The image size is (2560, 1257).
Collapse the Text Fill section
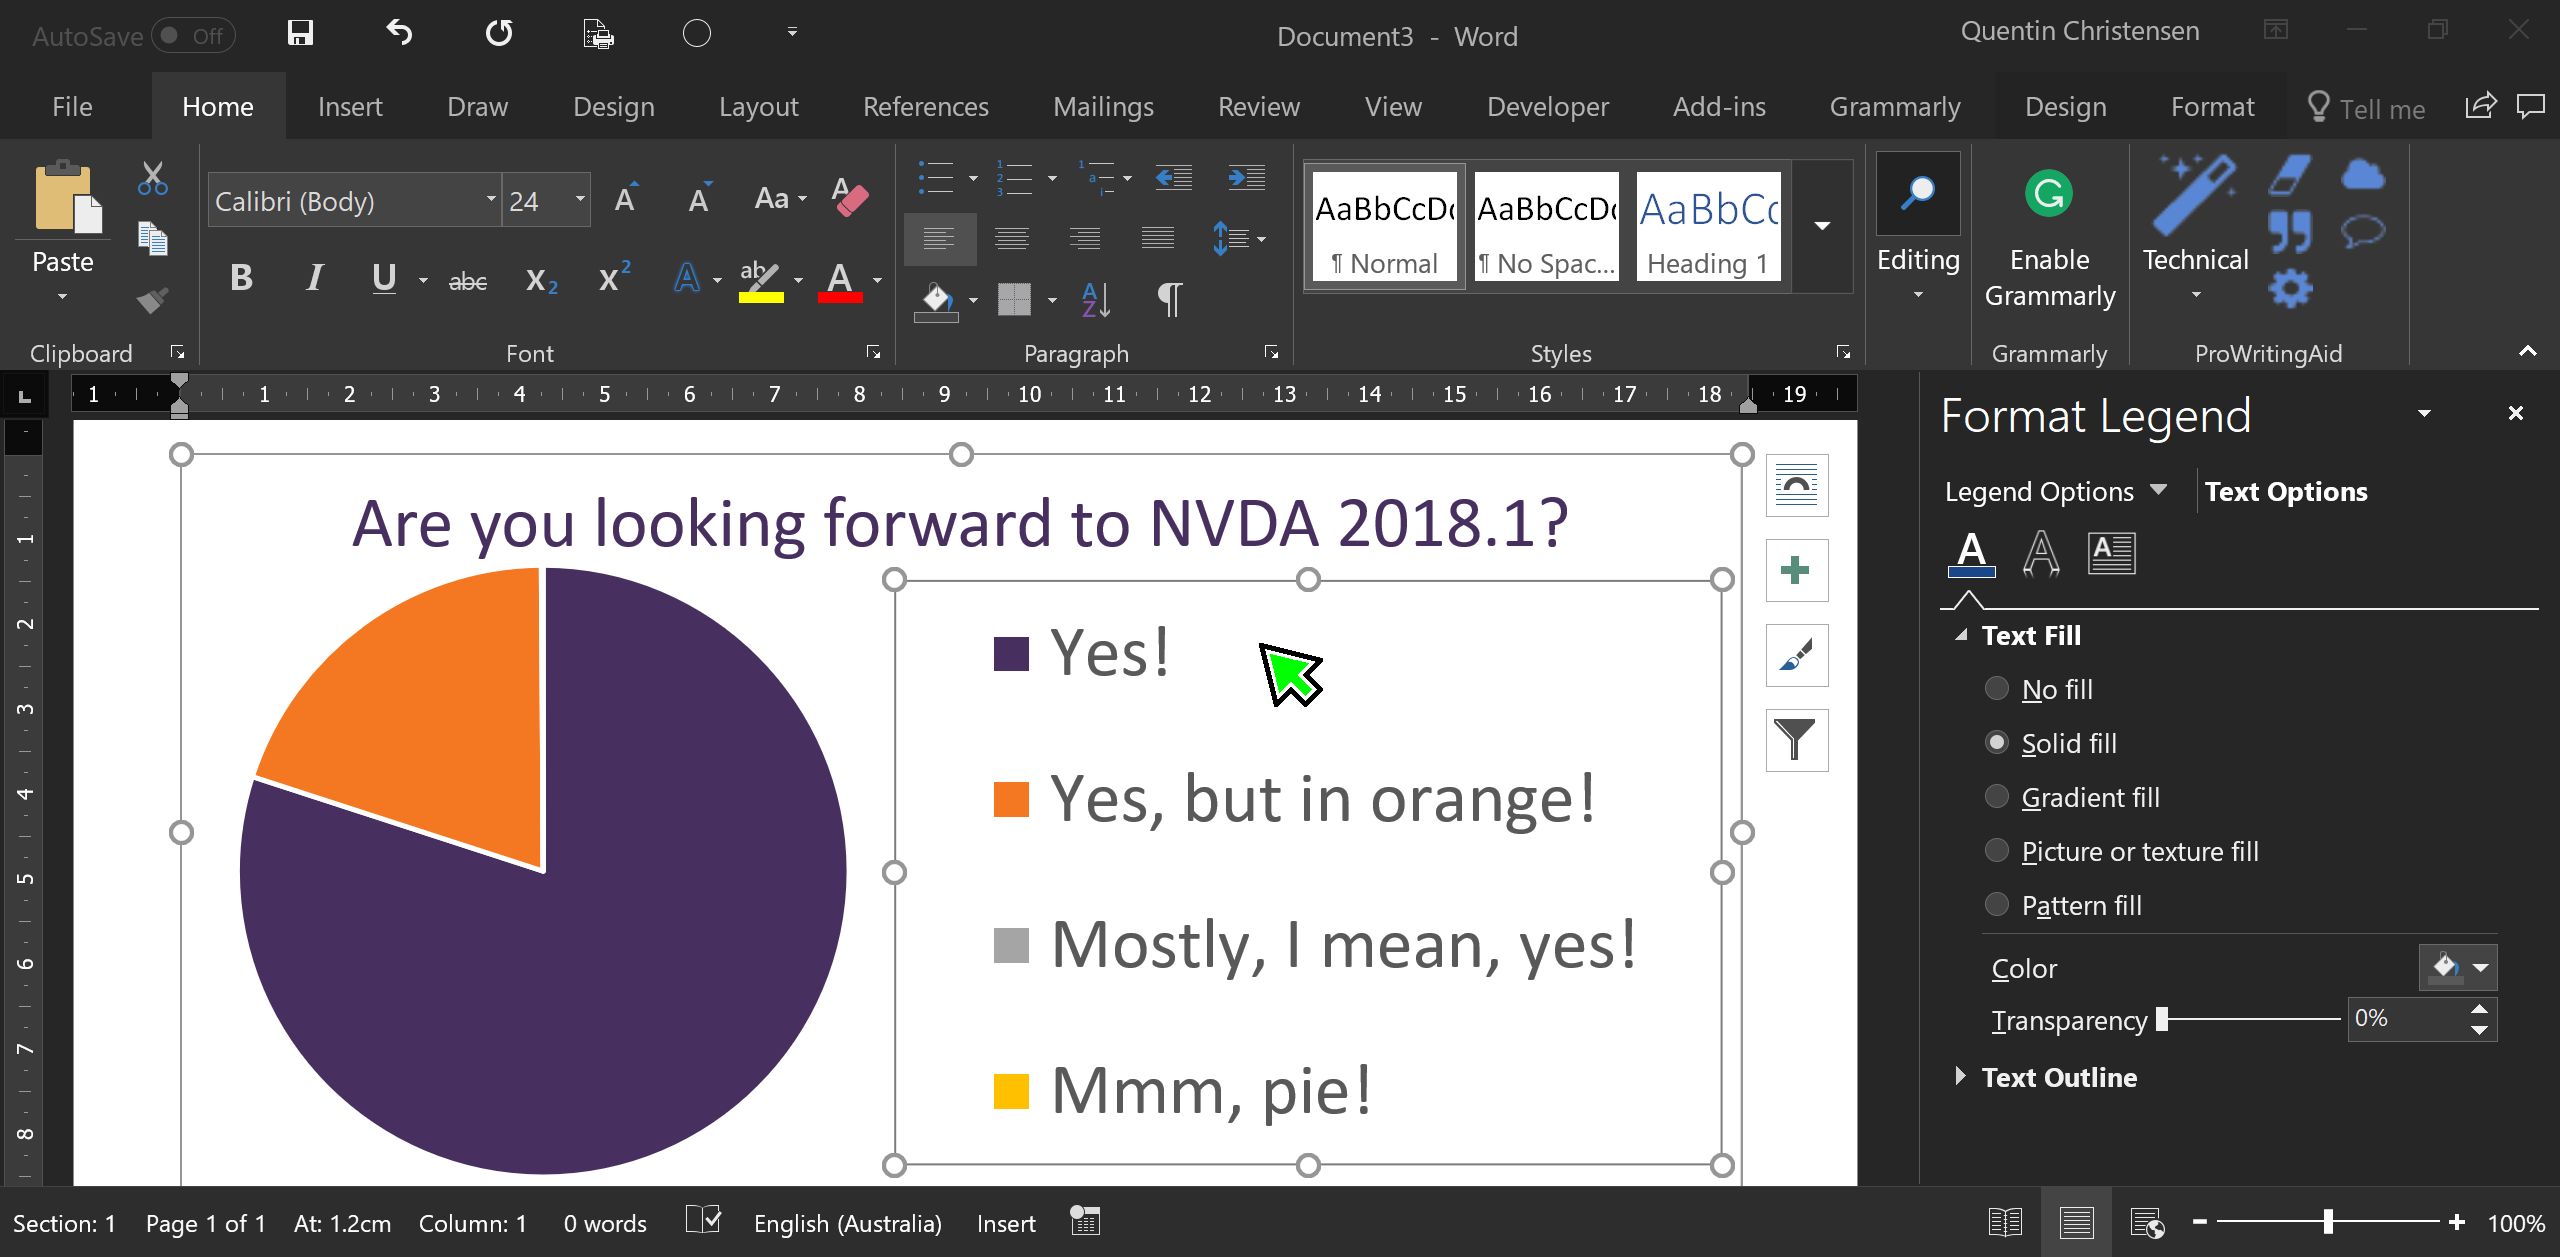(1961, 635)
